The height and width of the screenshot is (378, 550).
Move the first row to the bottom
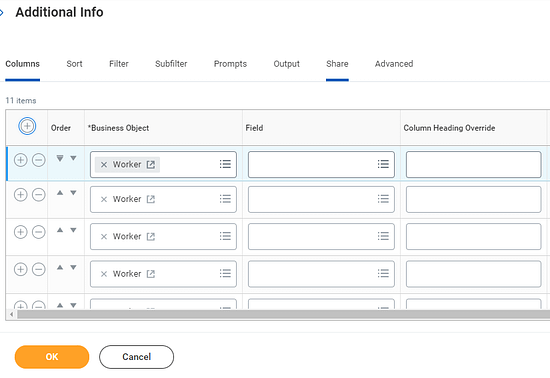coord(60,158)
